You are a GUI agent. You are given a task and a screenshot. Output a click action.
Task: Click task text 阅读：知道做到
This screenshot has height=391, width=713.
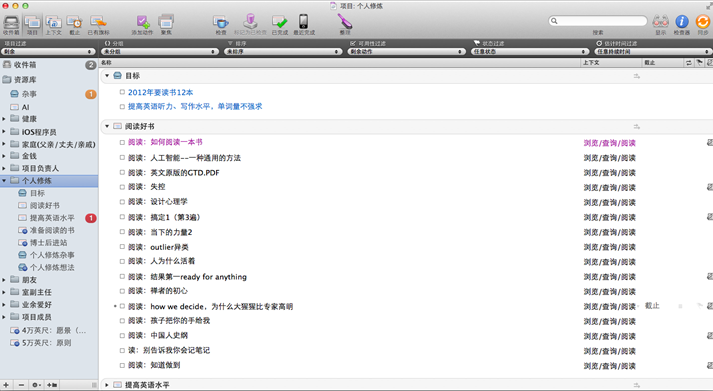click(x=154, y=365)
